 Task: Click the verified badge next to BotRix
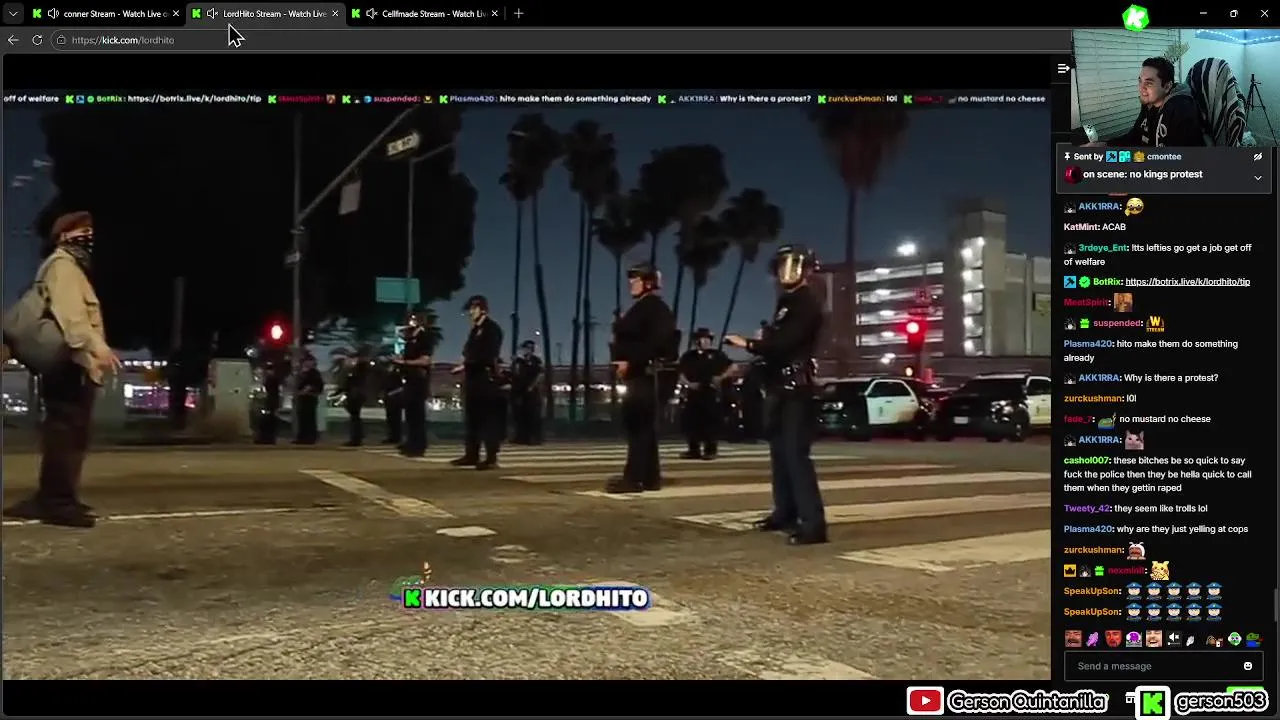1084,282
